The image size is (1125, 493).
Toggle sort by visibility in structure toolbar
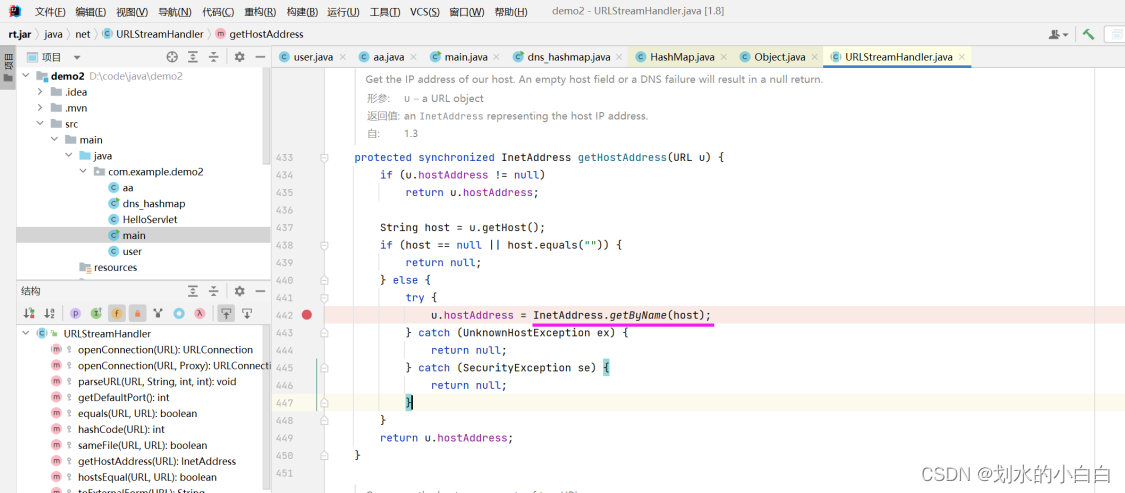(29, 313)
